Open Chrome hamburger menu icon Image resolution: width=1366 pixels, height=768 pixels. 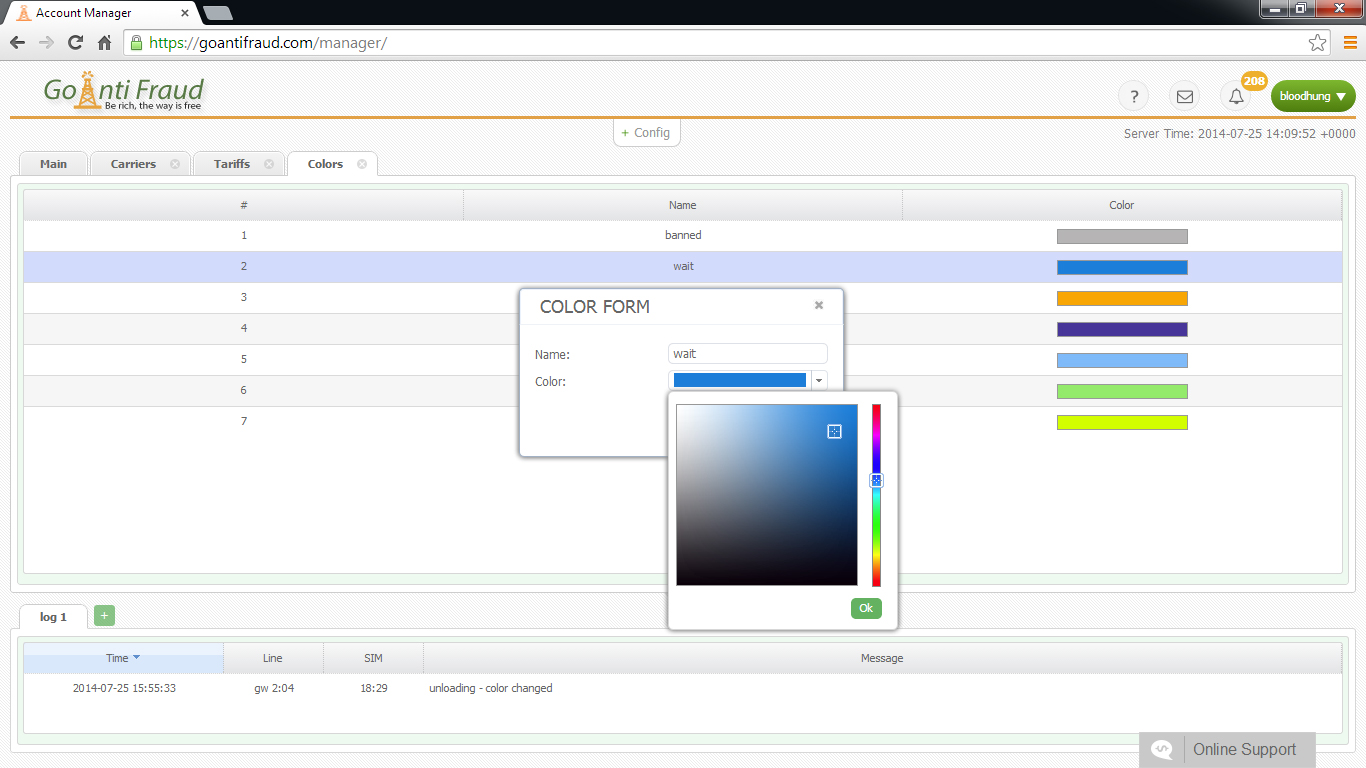(x=1350, y=43)
